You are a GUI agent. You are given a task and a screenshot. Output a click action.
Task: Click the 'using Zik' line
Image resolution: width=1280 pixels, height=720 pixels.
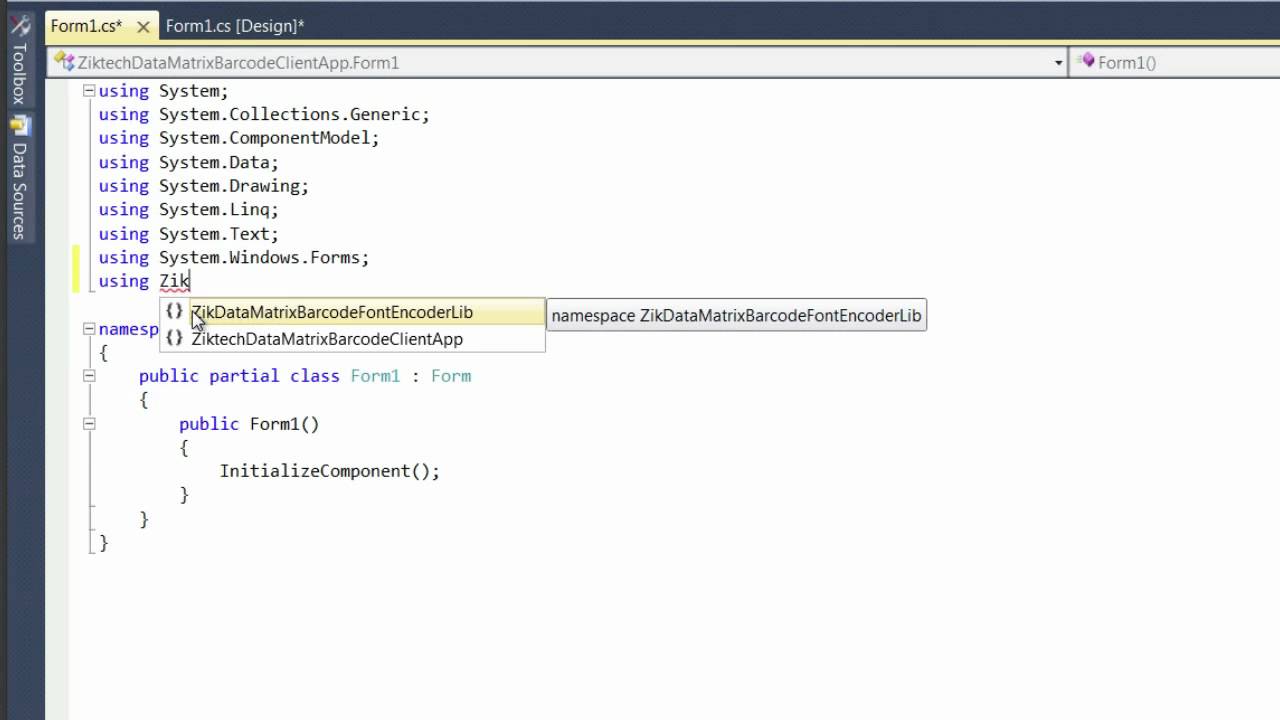click(x=144, y=281)
